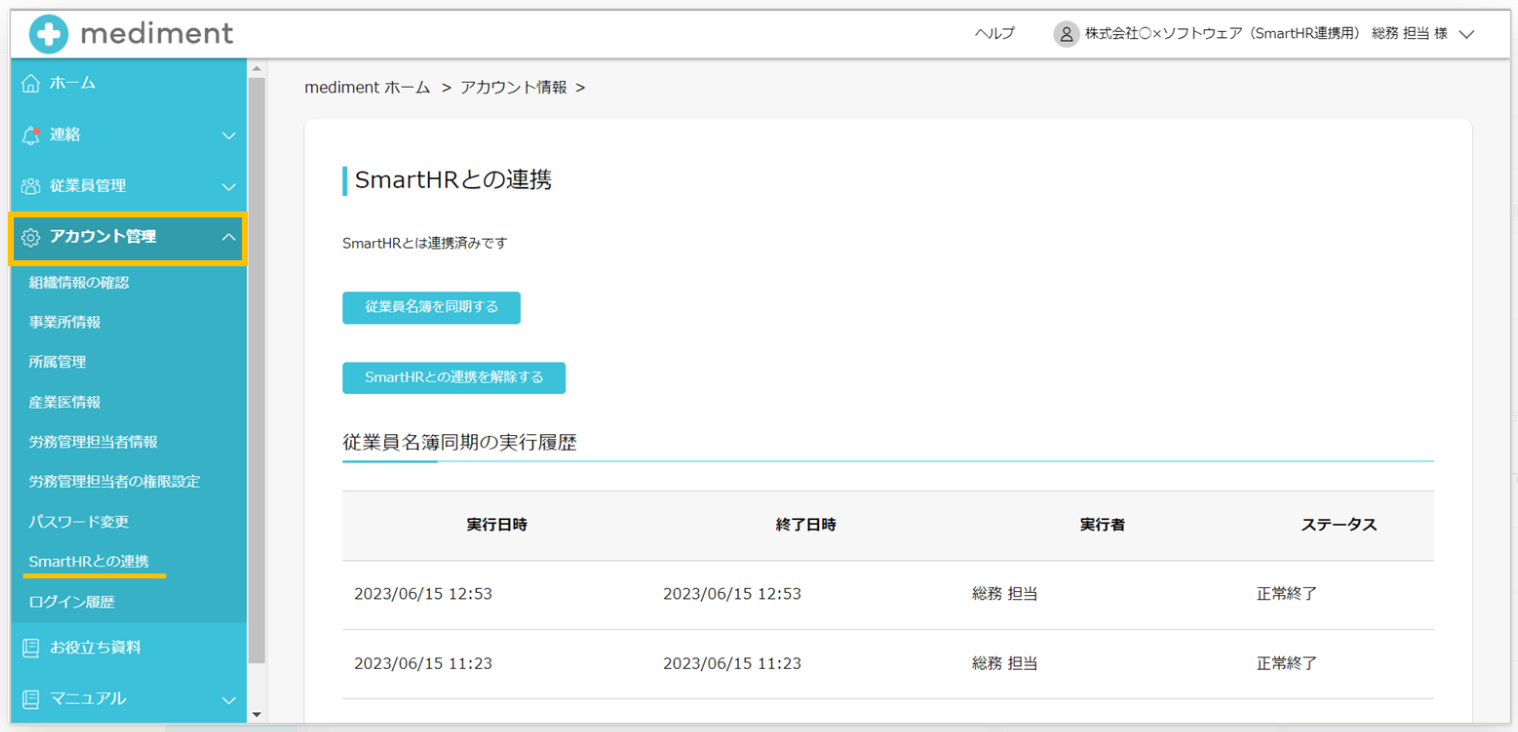Expand the 従業員管理 menu chevron

pyautogui.click(x=229, y=186)
